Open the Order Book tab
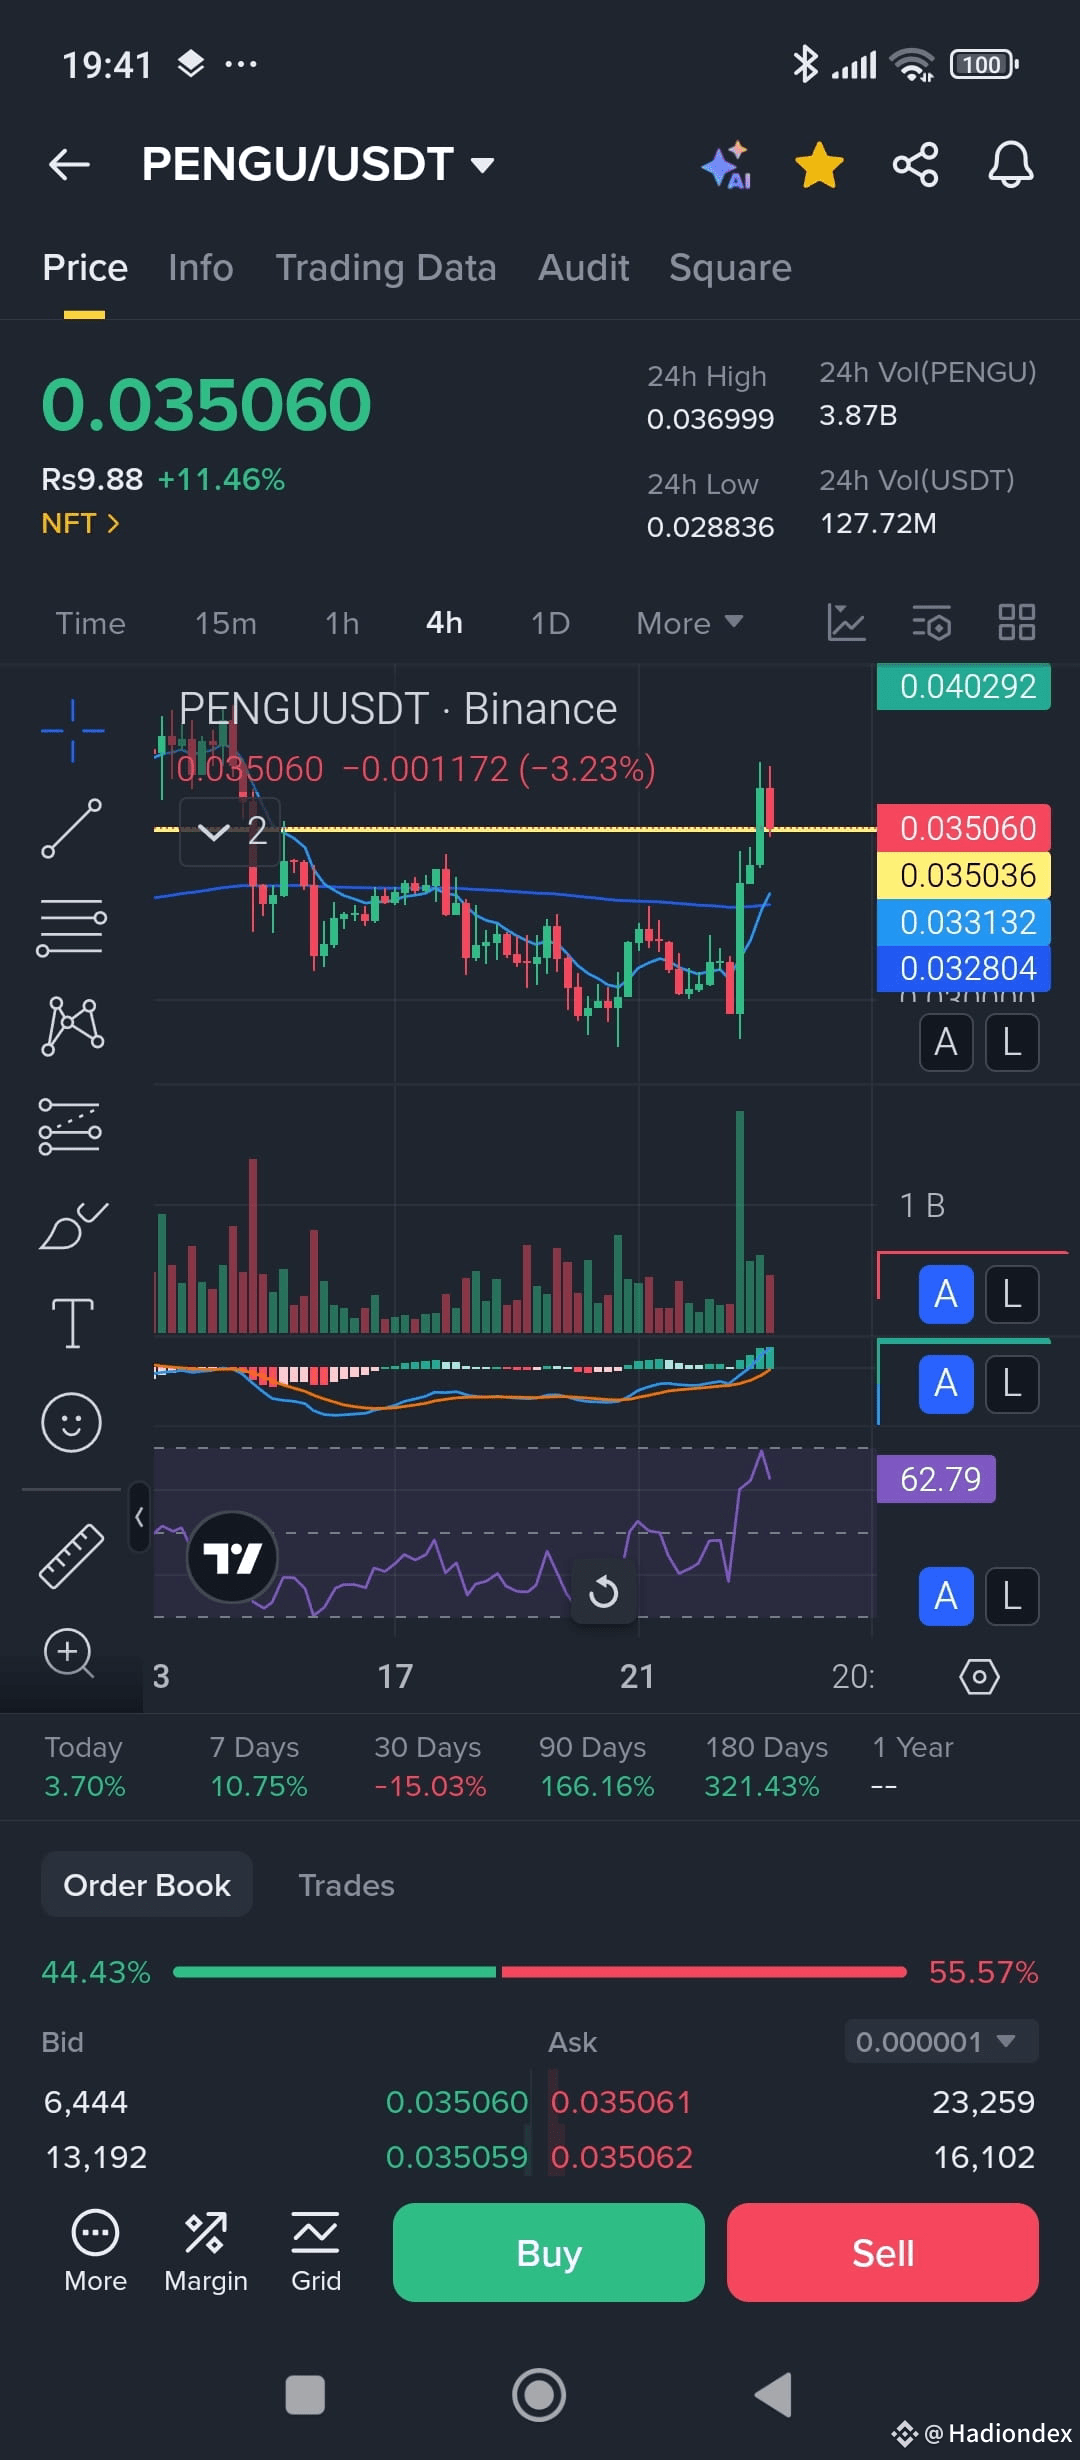The height and width of the screenshot is (2460, 1080). pos(147,1885)
